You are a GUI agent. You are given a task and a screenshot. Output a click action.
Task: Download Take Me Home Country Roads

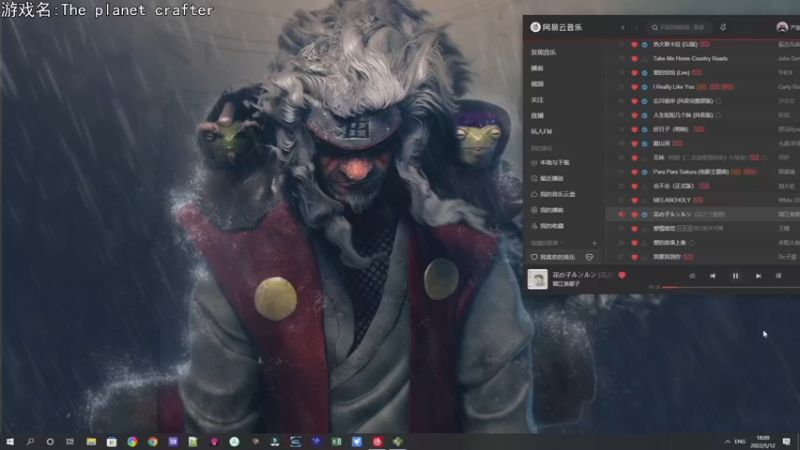[644, 59]
